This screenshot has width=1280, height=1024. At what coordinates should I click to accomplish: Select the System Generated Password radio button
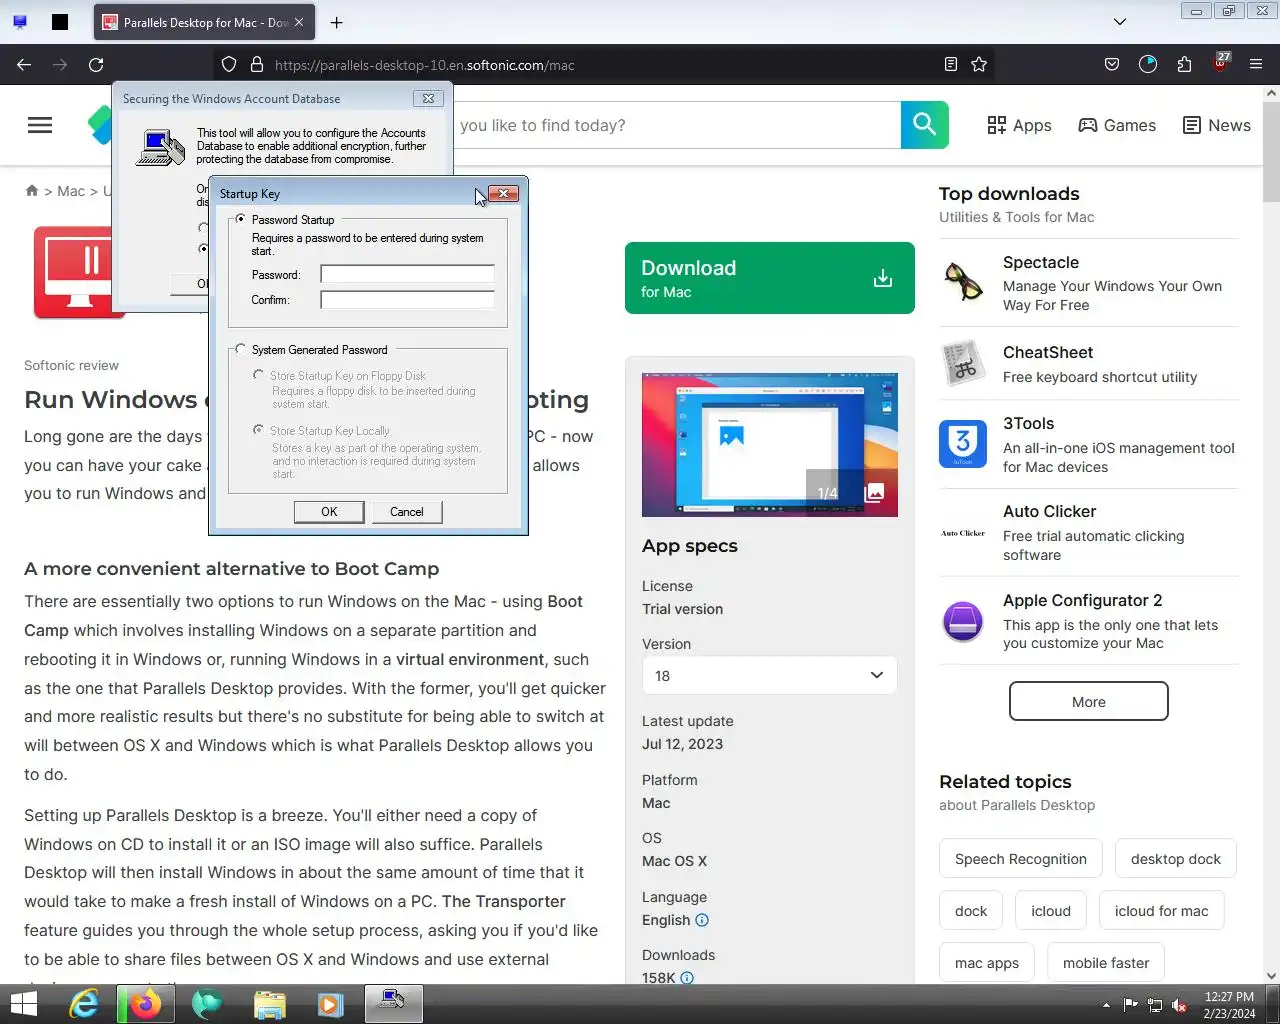click(x=240, y=349)
